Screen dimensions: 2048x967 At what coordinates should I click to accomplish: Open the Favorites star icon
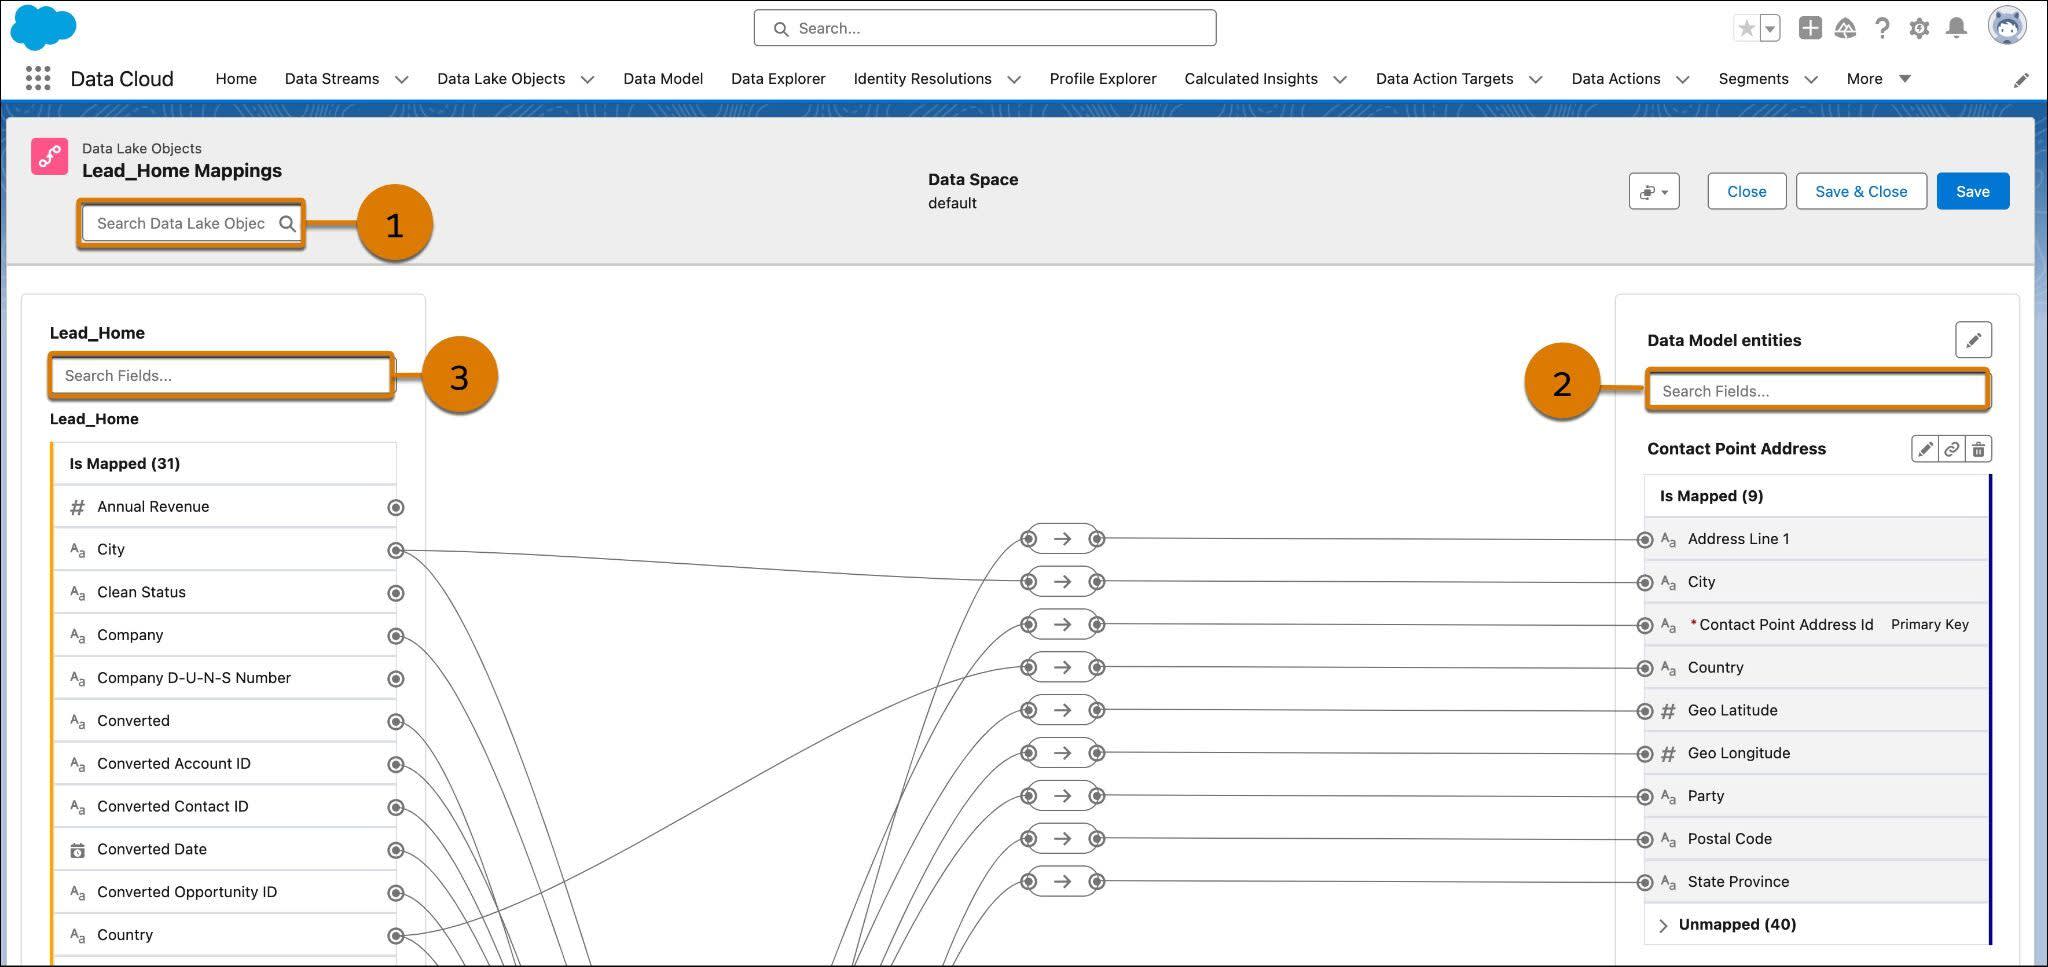tap(1746, 28)
